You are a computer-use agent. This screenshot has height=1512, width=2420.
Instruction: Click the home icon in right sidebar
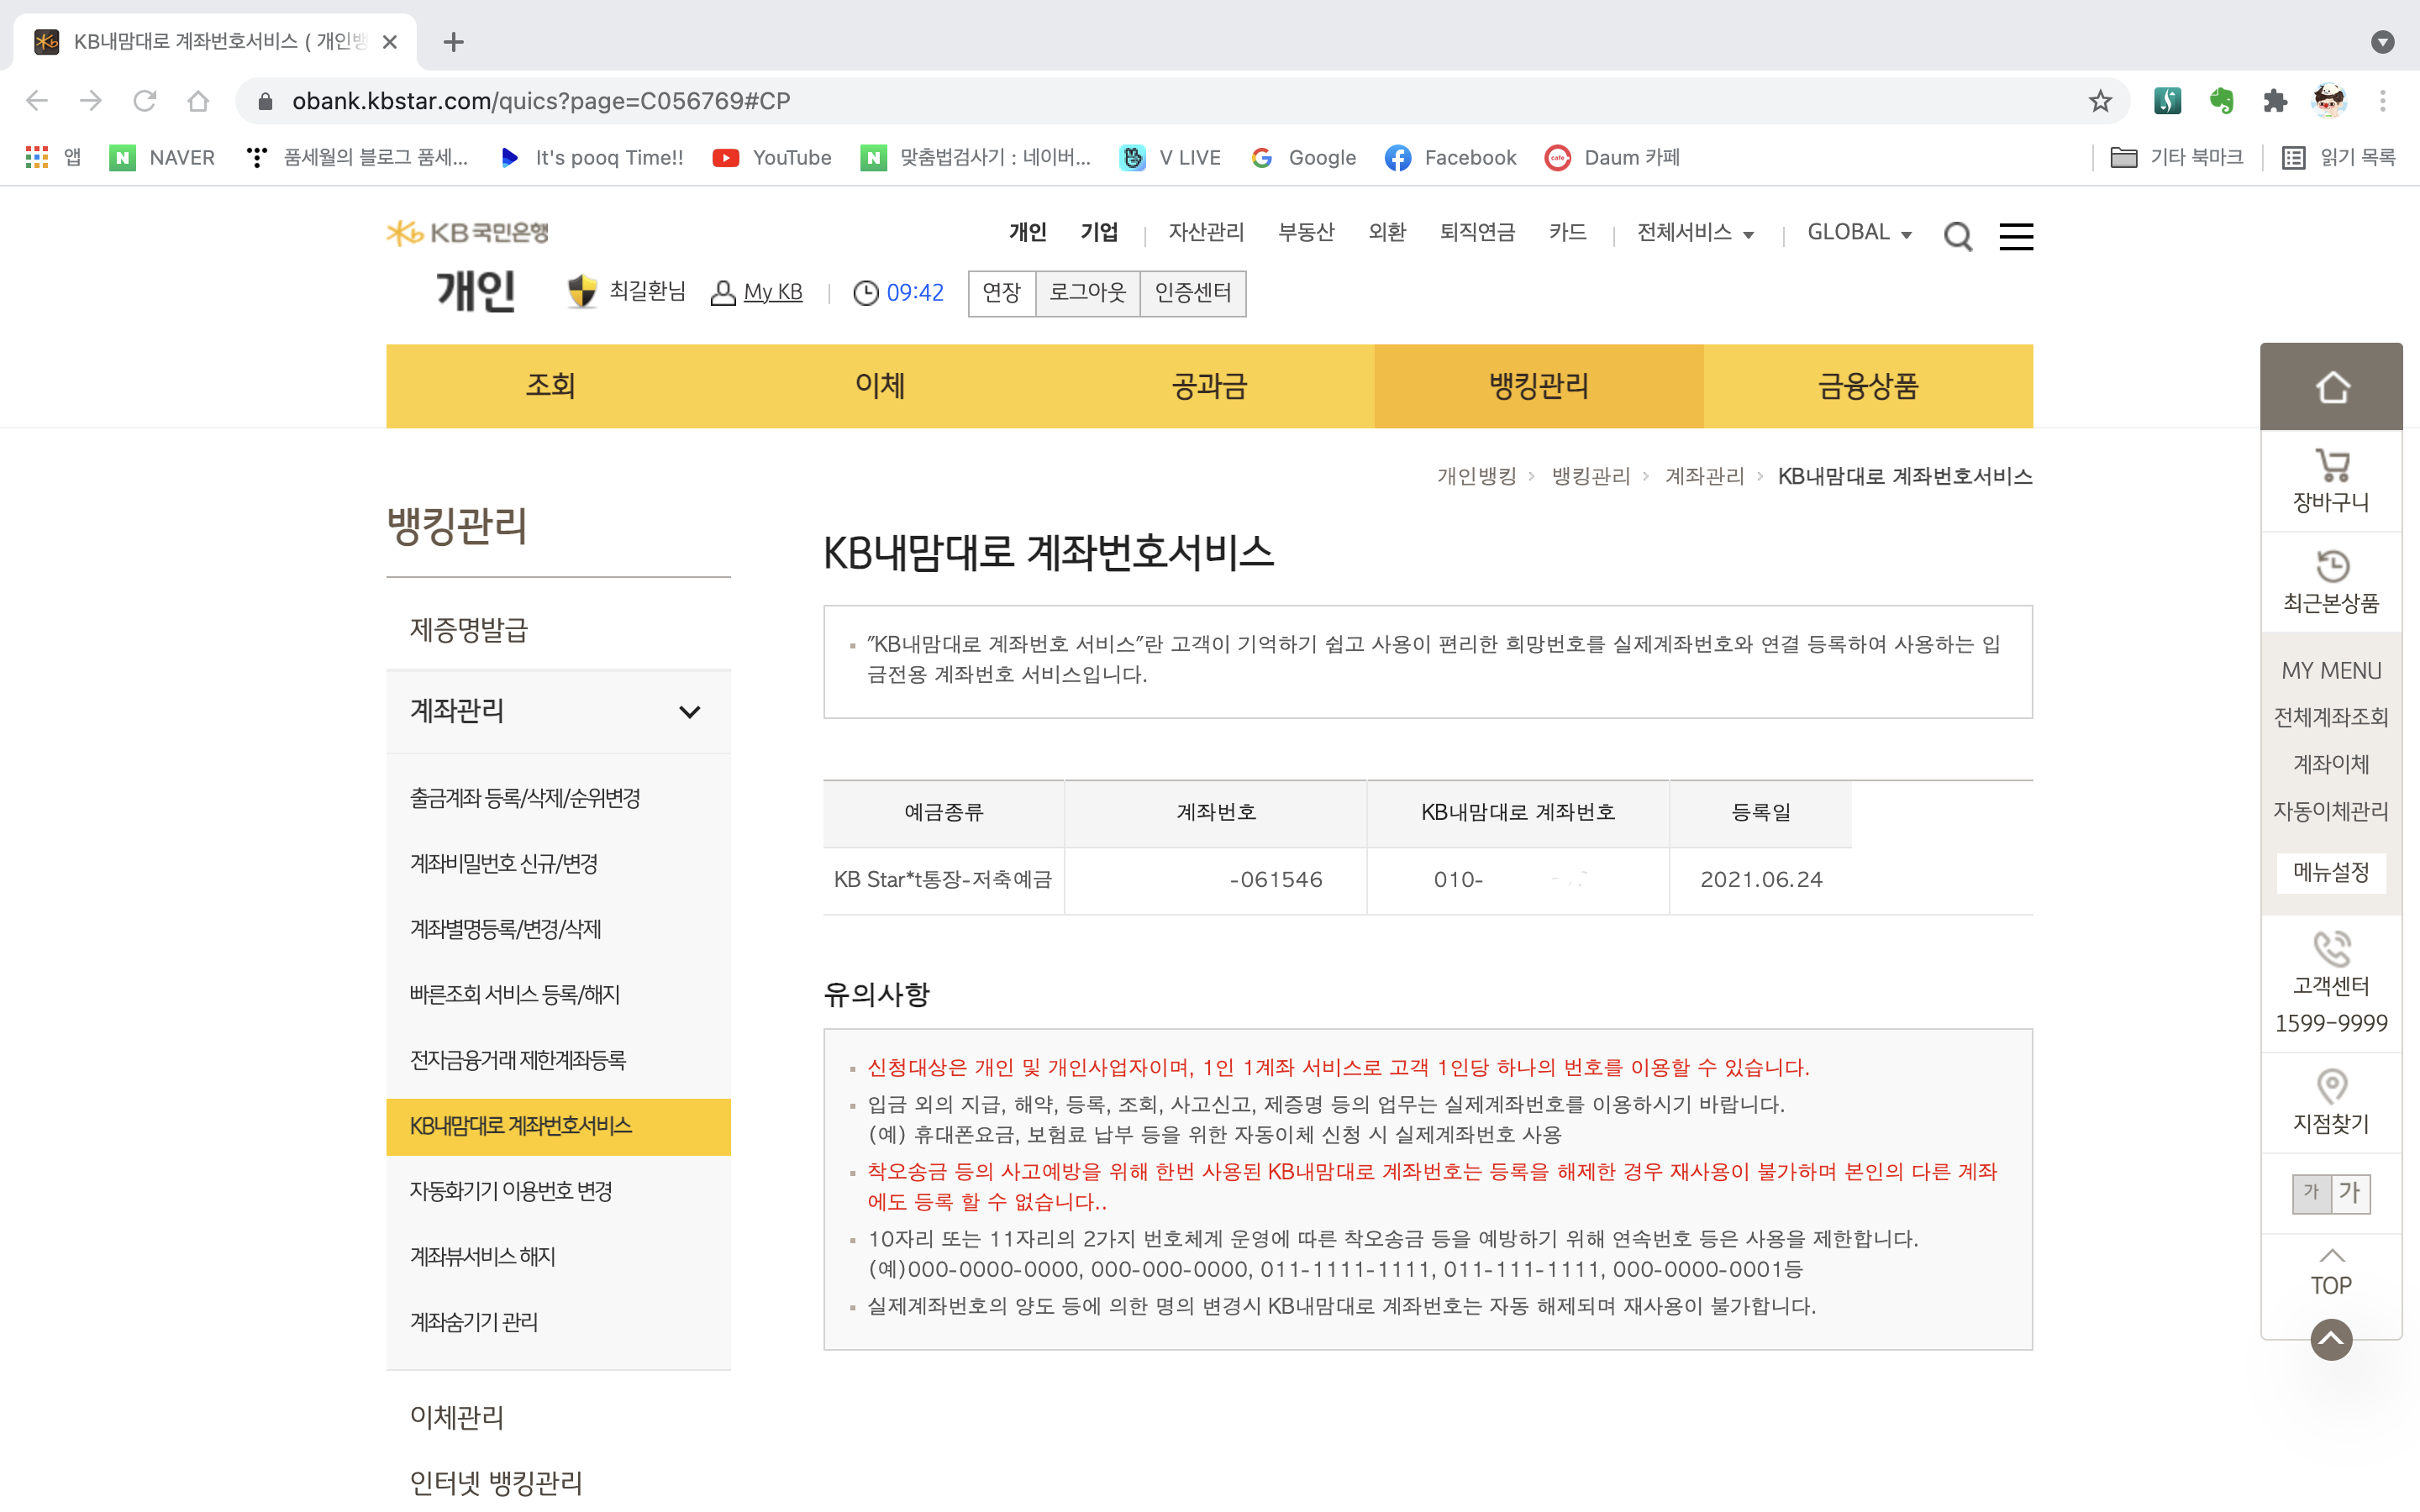(x=2330, y=387)
